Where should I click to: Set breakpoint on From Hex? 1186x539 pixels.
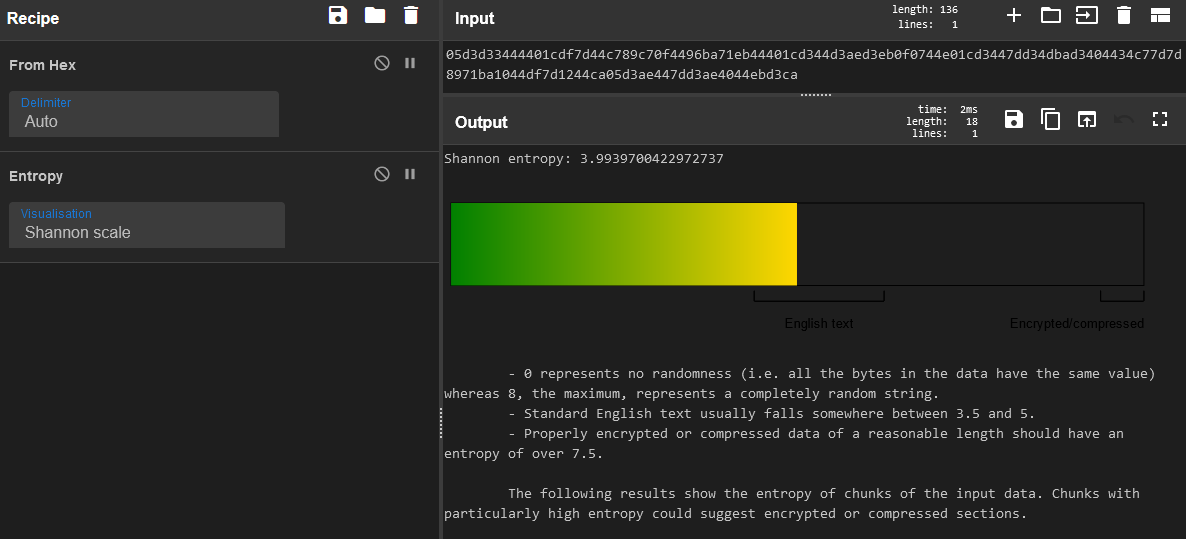pyautogui.click(x=410, y=63)
